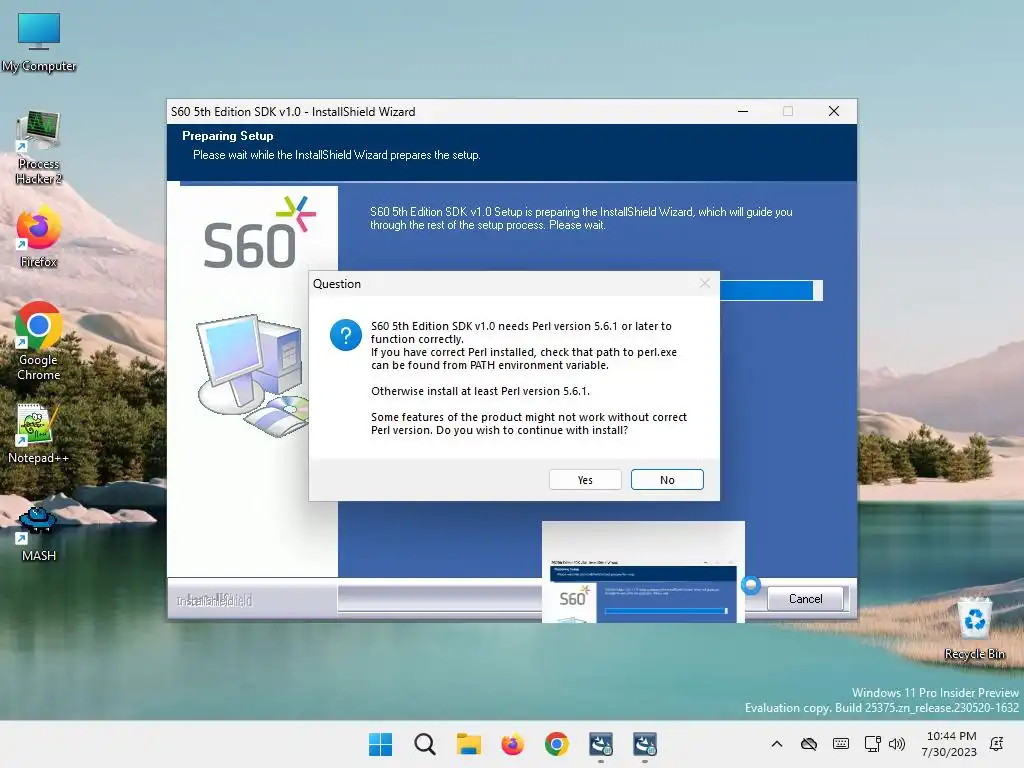
Task: Switch to second installer taskbar icon
Action: (x=645, y=744)
